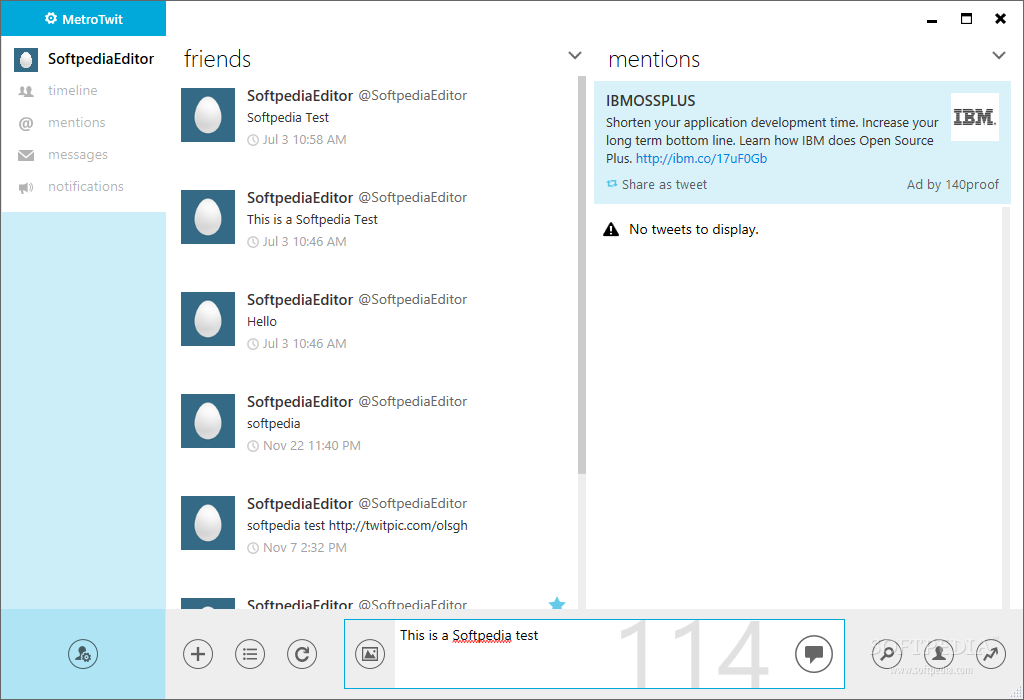Click Share as tweet in the ad
The image size is (1024, 700).
(x=657, y=185)
